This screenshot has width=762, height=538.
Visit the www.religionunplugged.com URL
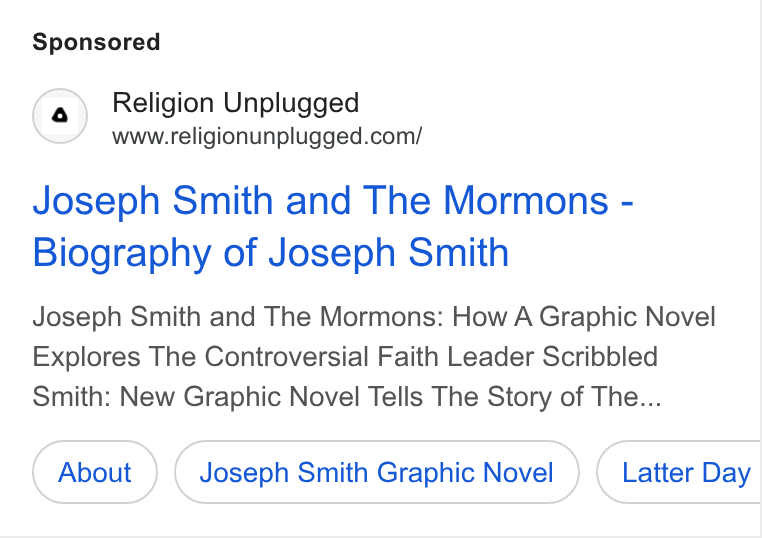pos(267,136)
